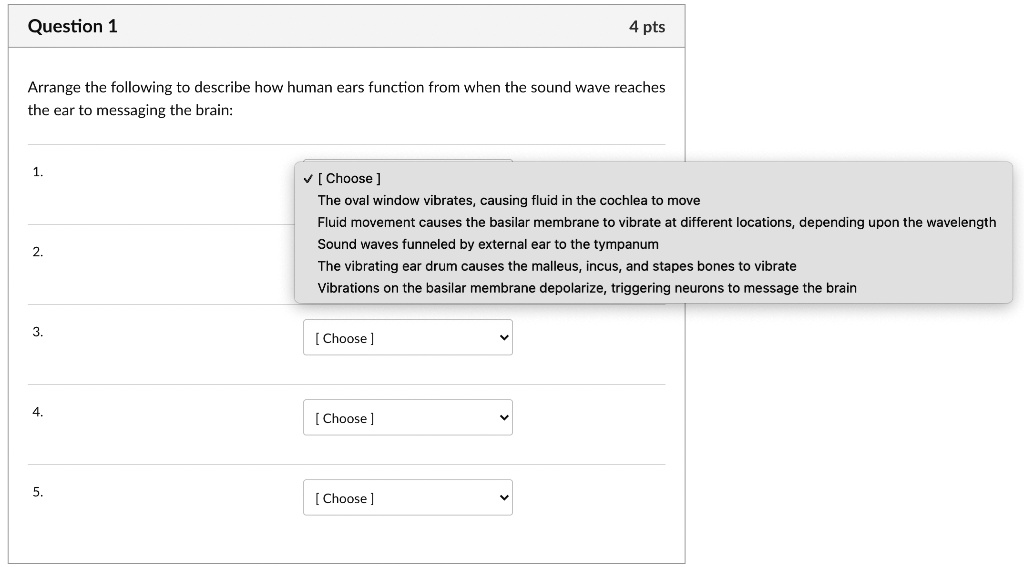This screenshot has height=567, width=1024.
Task: Click the chevron arrow on item 3 dropdown
Action: (x=504, y=338)
